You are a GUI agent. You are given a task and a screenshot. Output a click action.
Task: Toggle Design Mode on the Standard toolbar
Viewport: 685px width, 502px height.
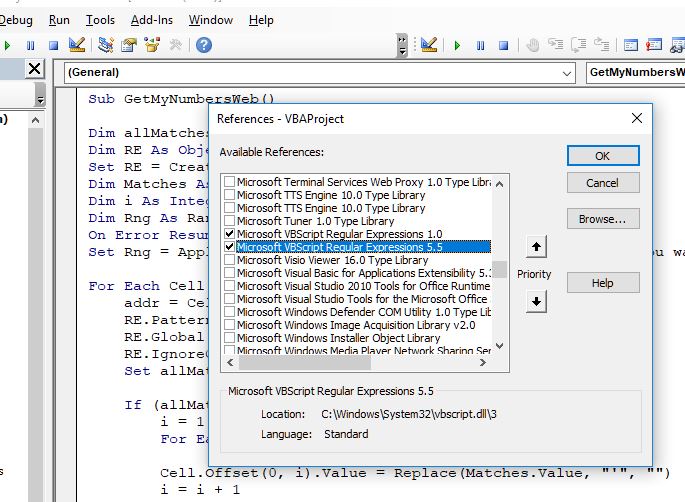point(77,45)
